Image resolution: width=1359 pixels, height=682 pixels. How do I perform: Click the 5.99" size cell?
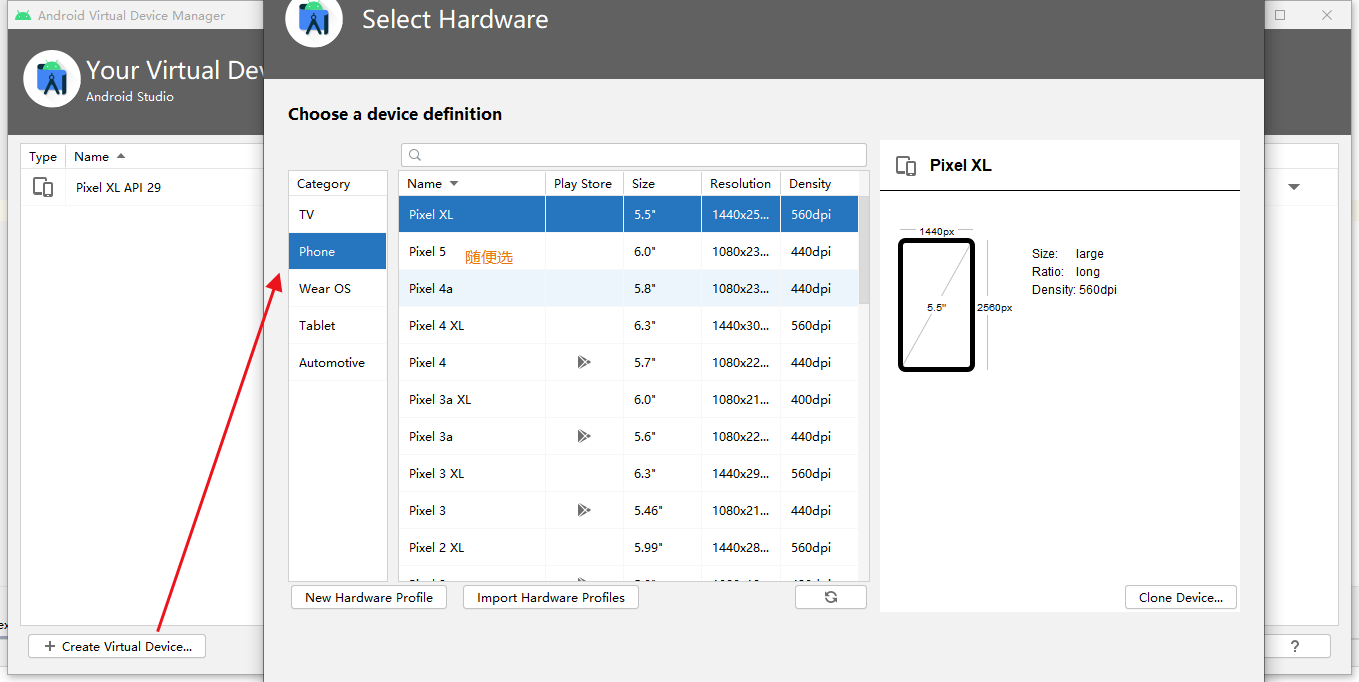click(x=662, y=547)
